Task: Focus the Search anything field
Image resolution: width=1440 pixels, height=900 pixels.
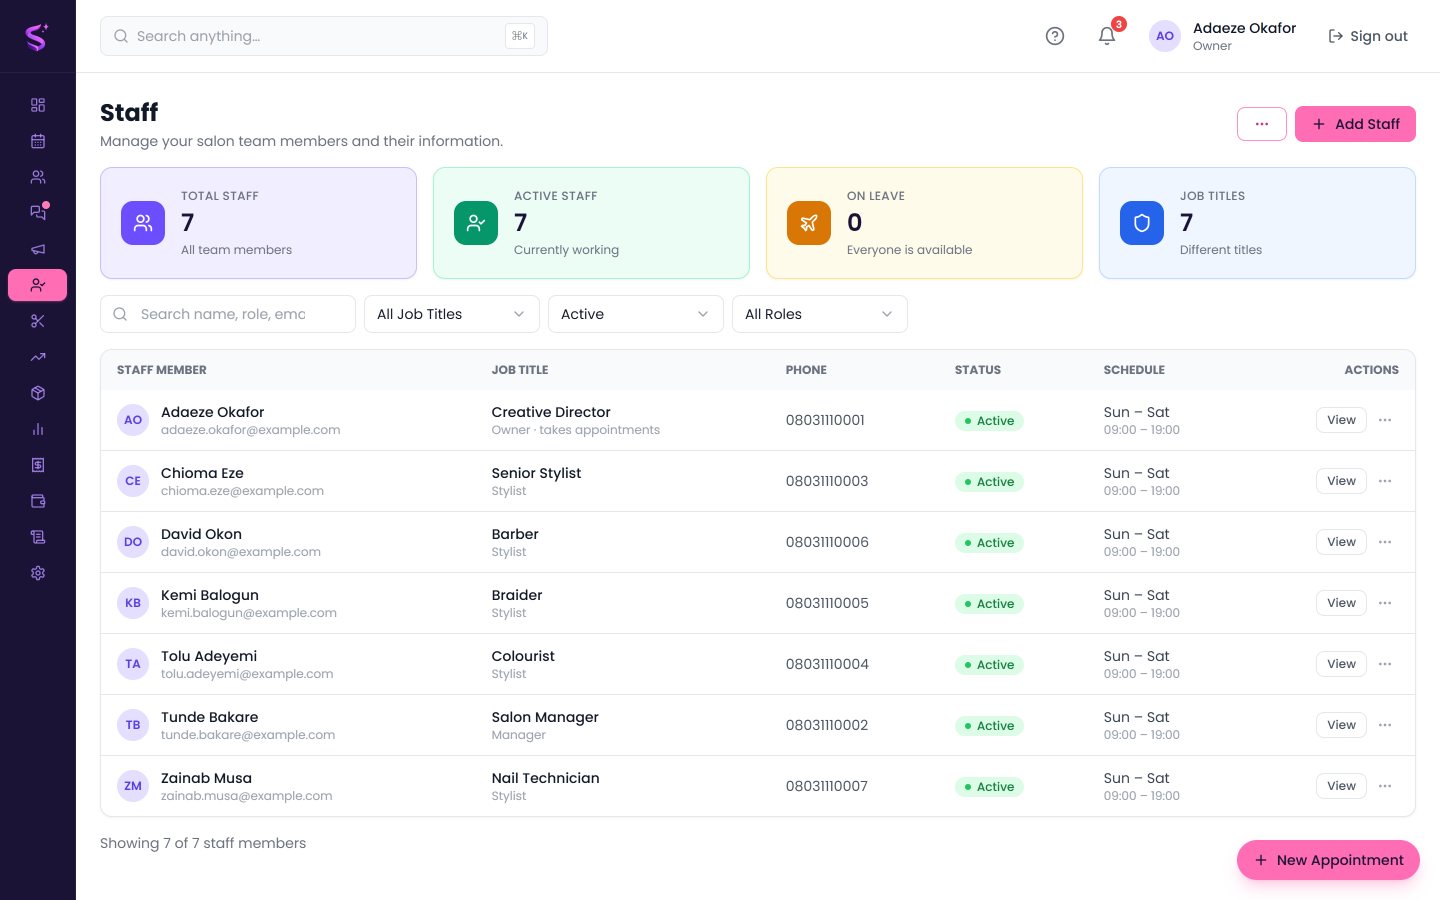Action: click(324, 36)
